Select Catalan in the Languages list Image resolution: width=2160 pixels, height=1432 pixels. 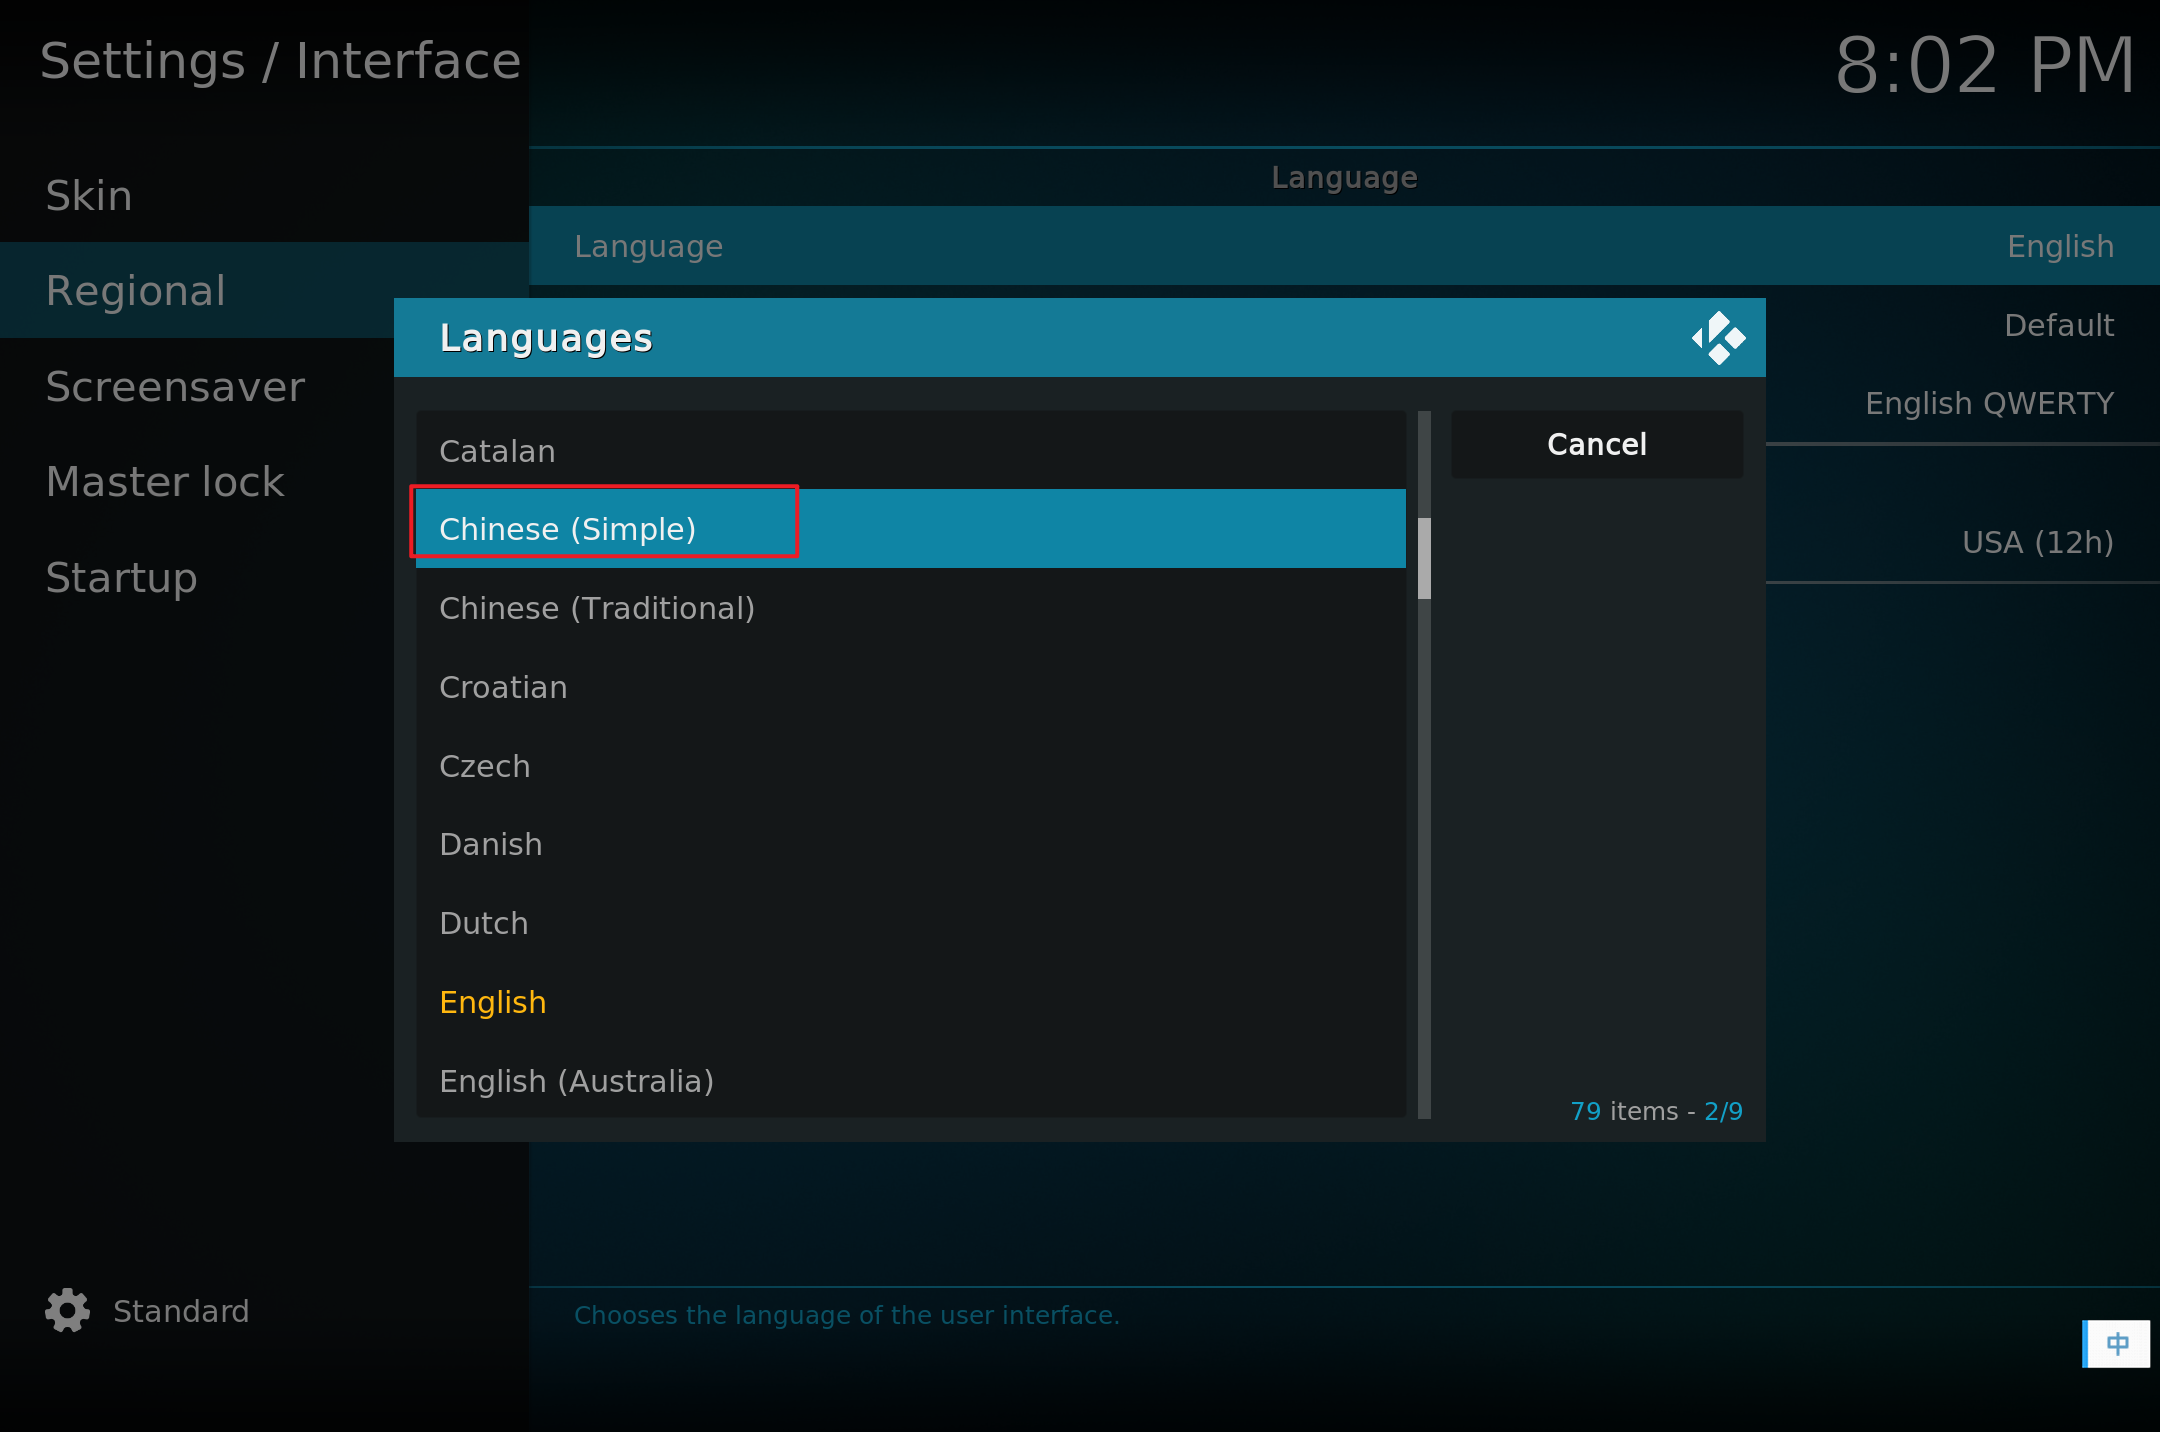click(x=910, y=450)
